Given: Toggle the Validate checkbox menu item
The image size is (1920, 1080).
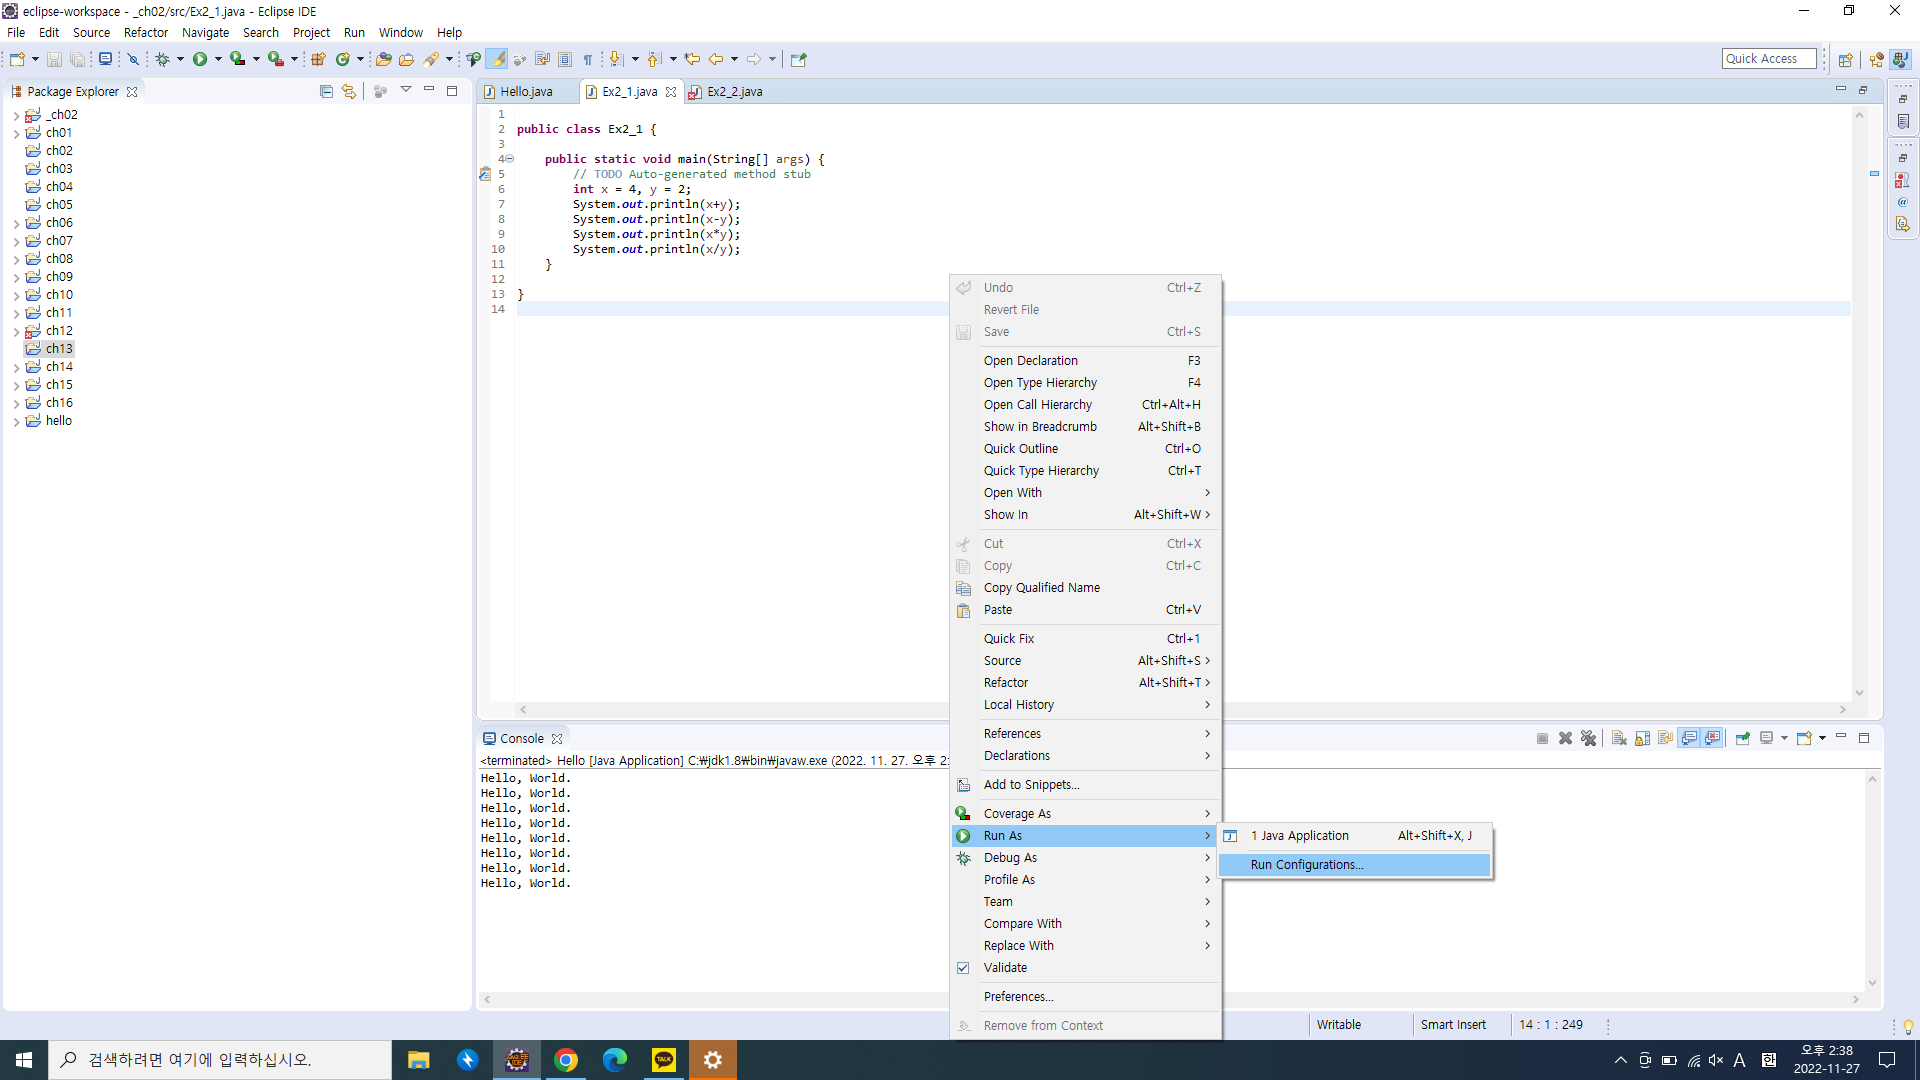Looking at the screenshot, I should tap(1005, 967).
